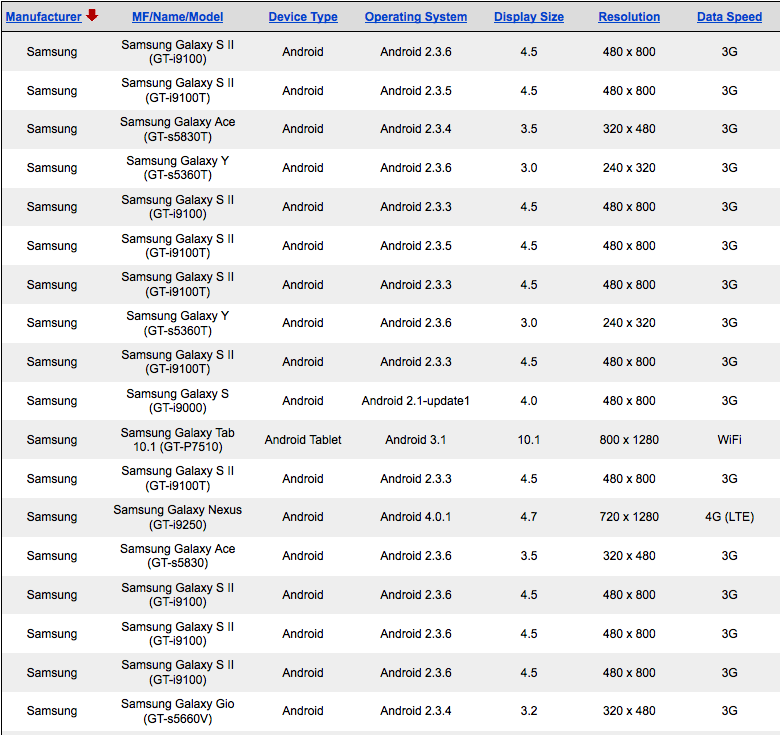Select the '3.2' display size cell
Image resolution: width=780 pixels, height=735 pixels.
pyautogui.click(x=529, y=711)
